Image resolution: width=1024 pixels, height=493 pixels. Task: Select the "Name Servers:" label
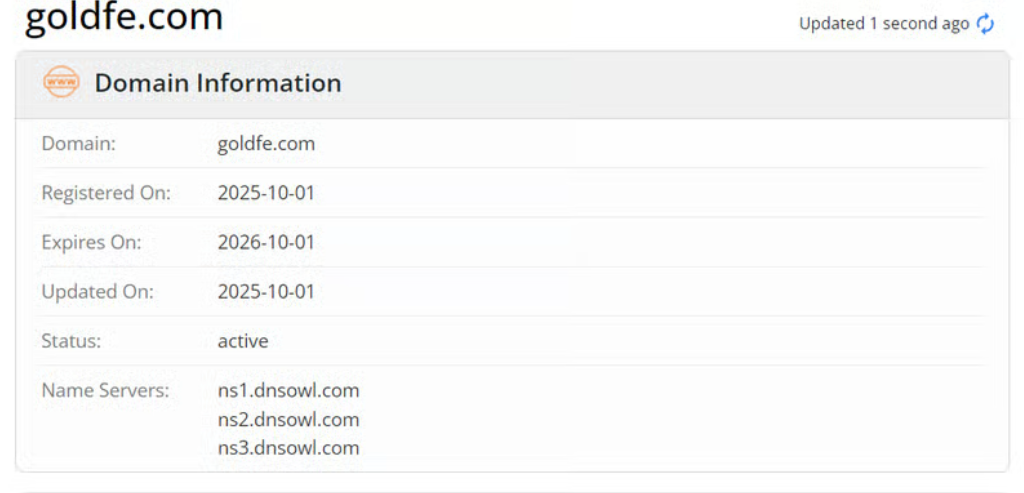point(105,390)
